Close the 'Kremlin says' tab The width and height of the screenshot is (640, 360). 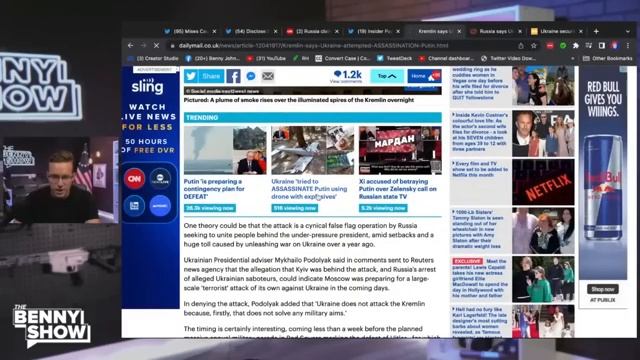tap(459, 31)
